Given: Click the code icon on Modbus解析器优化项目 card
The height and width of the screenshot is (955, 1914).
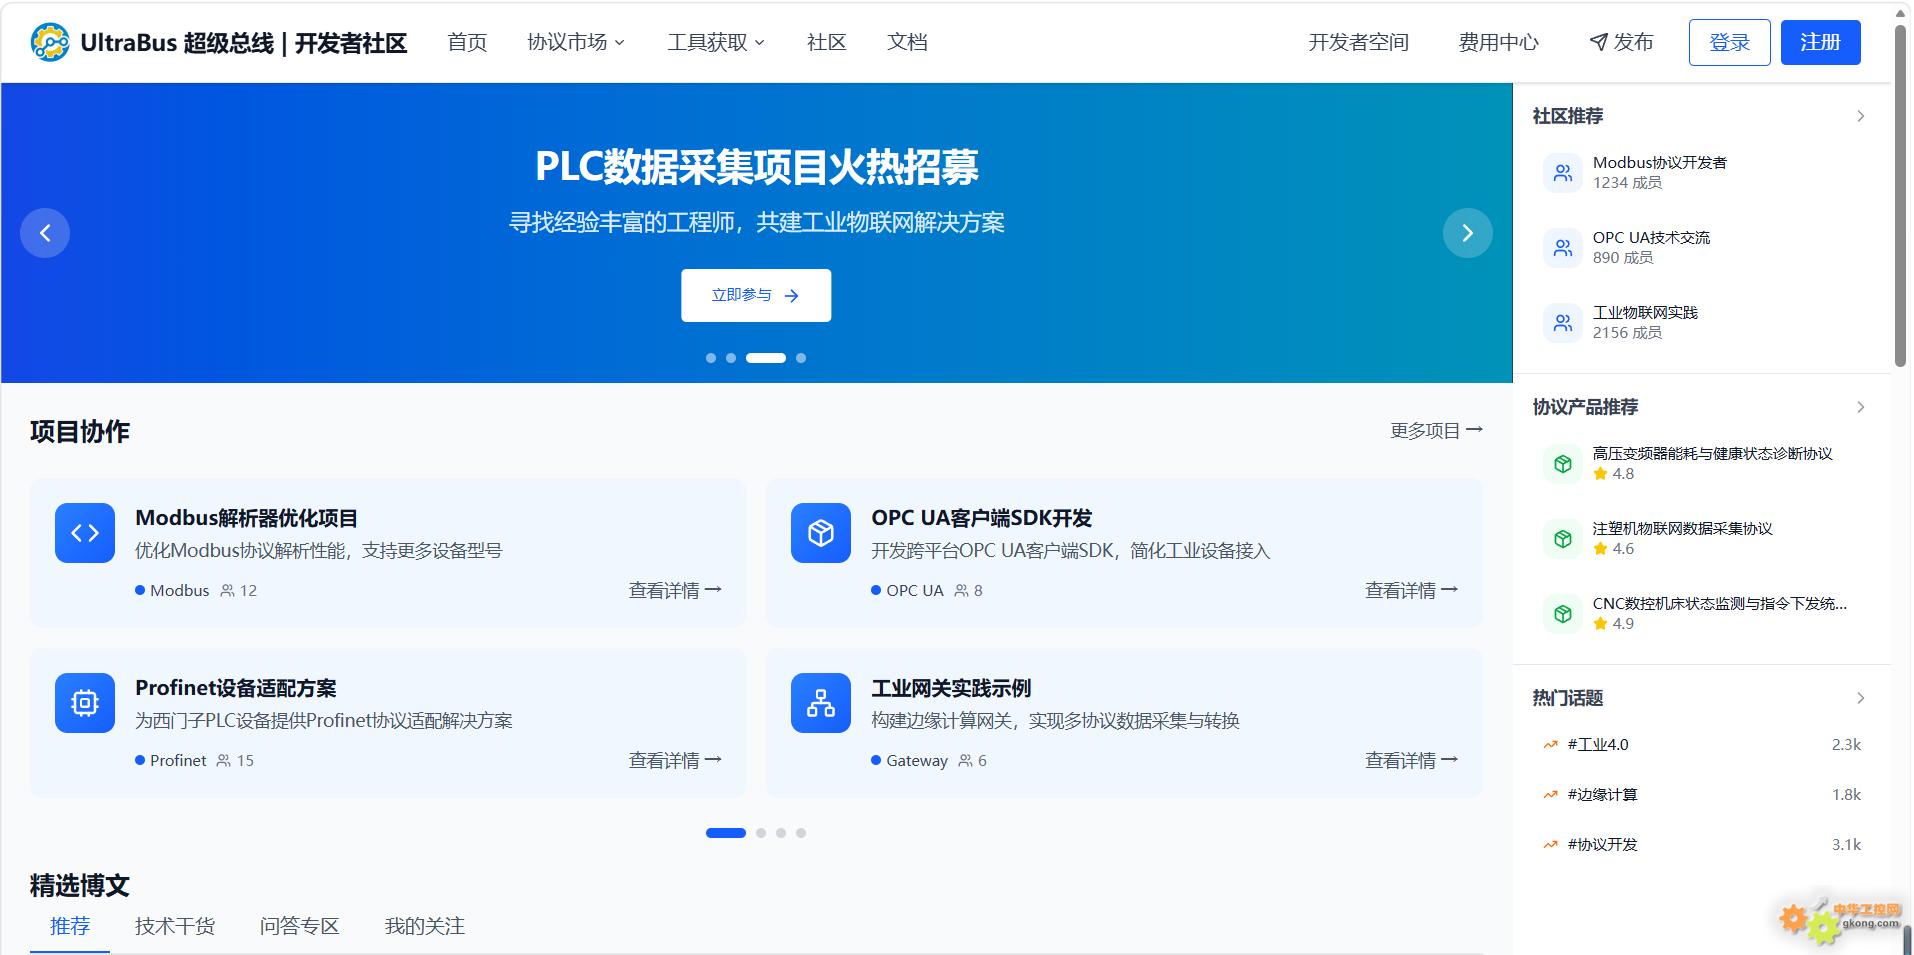Looking at the screenshot, I should pyautogui.click(x=84, y=532).
